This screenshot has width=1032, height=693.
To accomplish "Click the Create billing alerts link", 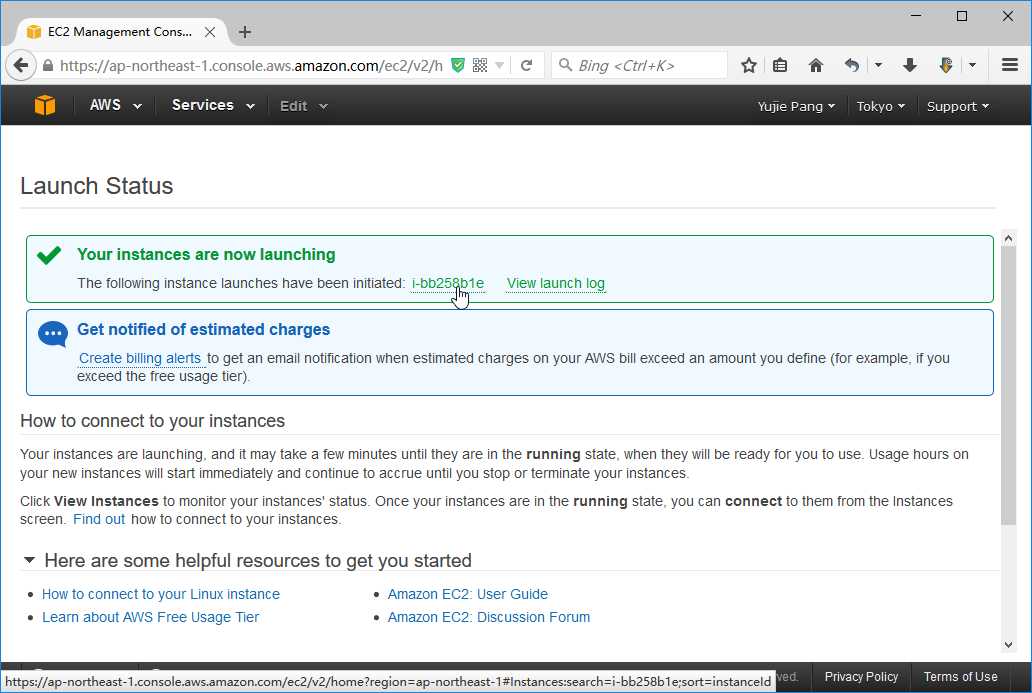I will pos(140,358).
